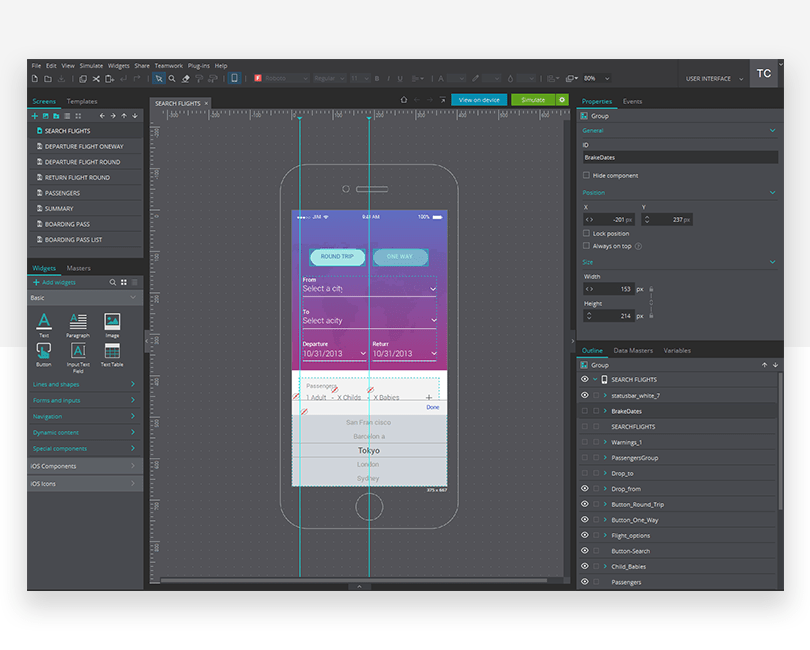The width and height of the screenshot is (810, 650).
Task: Select the Button widget icon
Action: pyautogui.click(x=44, y=351)
